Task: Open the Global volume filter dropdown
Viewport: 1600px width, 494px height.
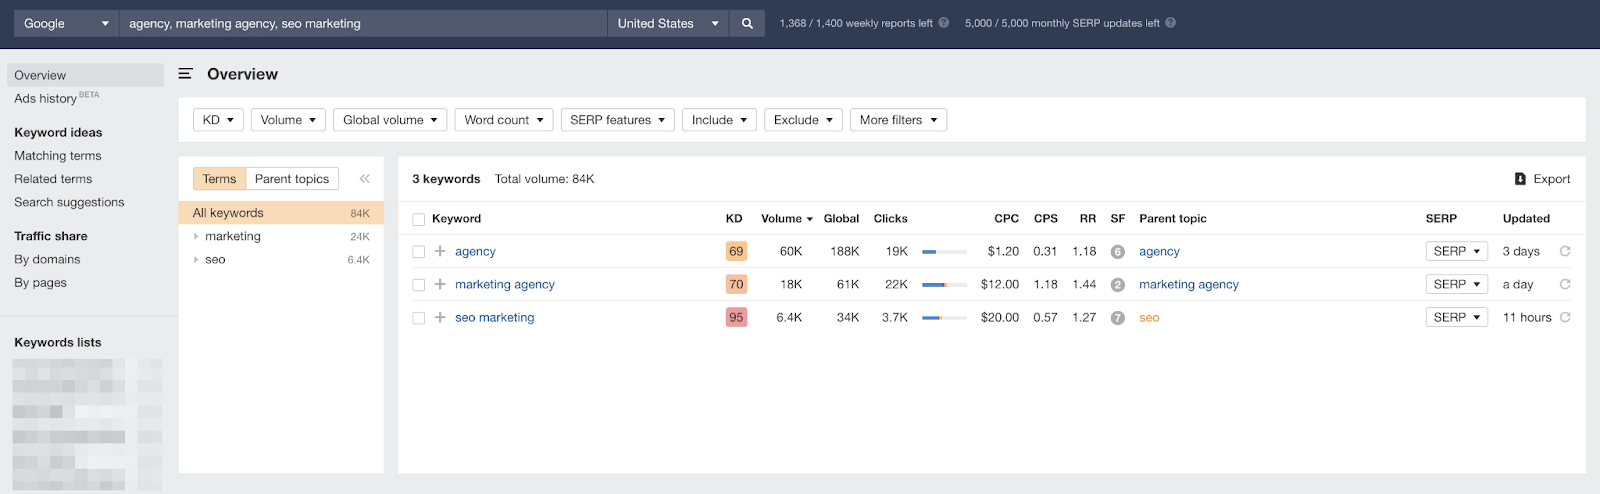Action: tap(390, 120)
